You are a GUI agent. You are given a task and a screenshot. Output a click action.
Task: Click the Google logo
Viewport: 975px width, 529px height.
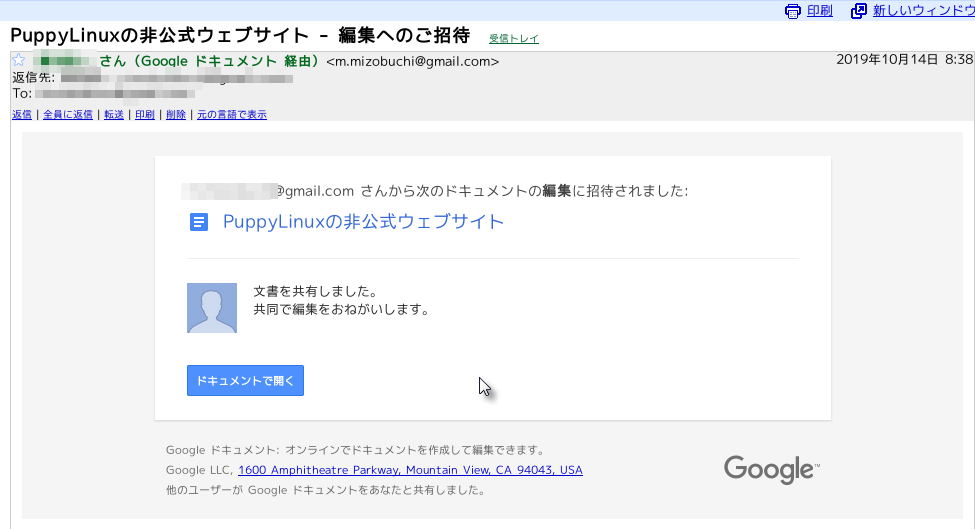point(772,469)
